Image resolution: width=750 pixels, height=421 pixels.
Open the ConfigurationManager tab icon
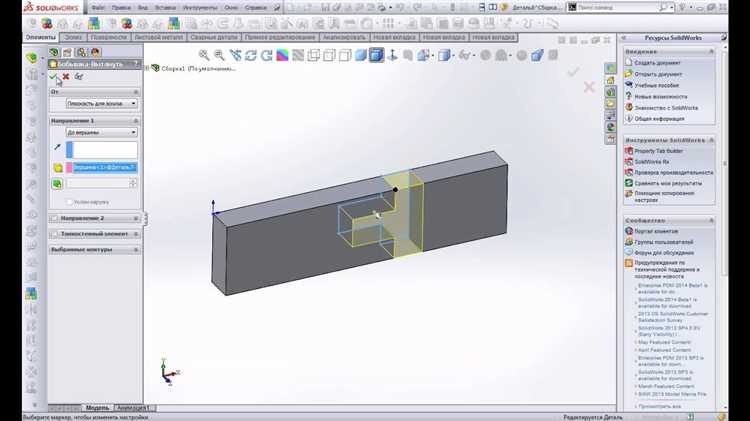click(82, 52)
